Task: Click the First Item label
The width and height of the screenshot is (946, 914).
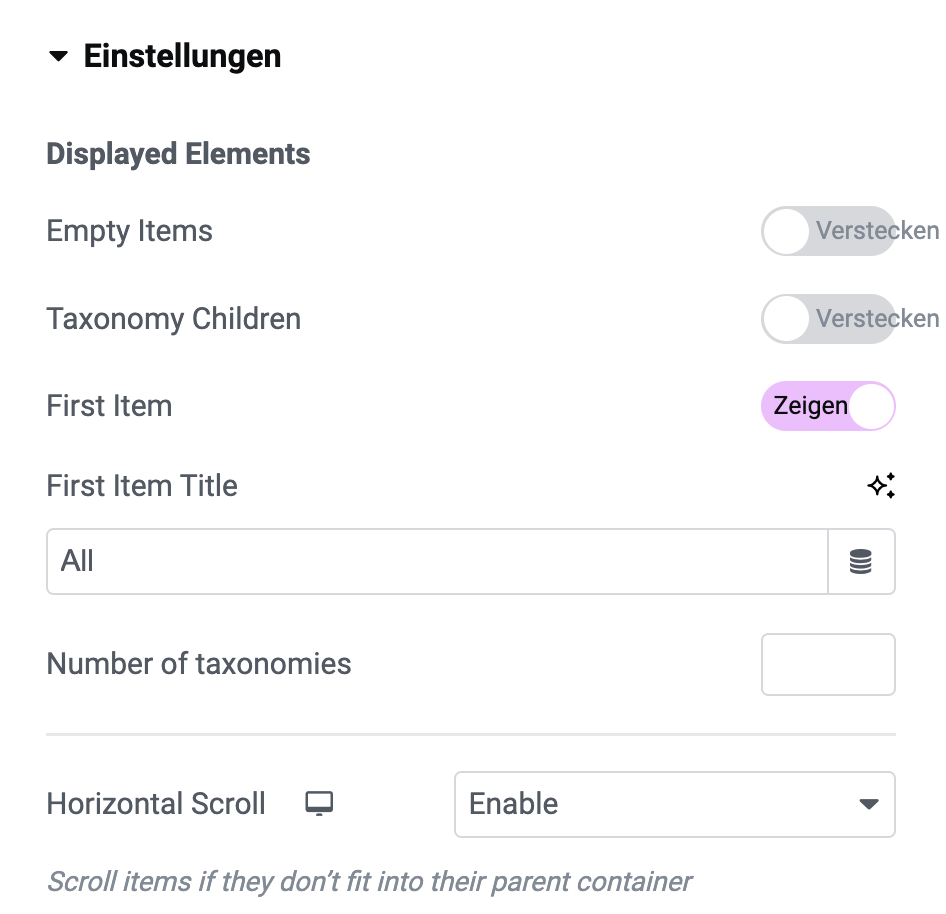Action: click(109, 406)
